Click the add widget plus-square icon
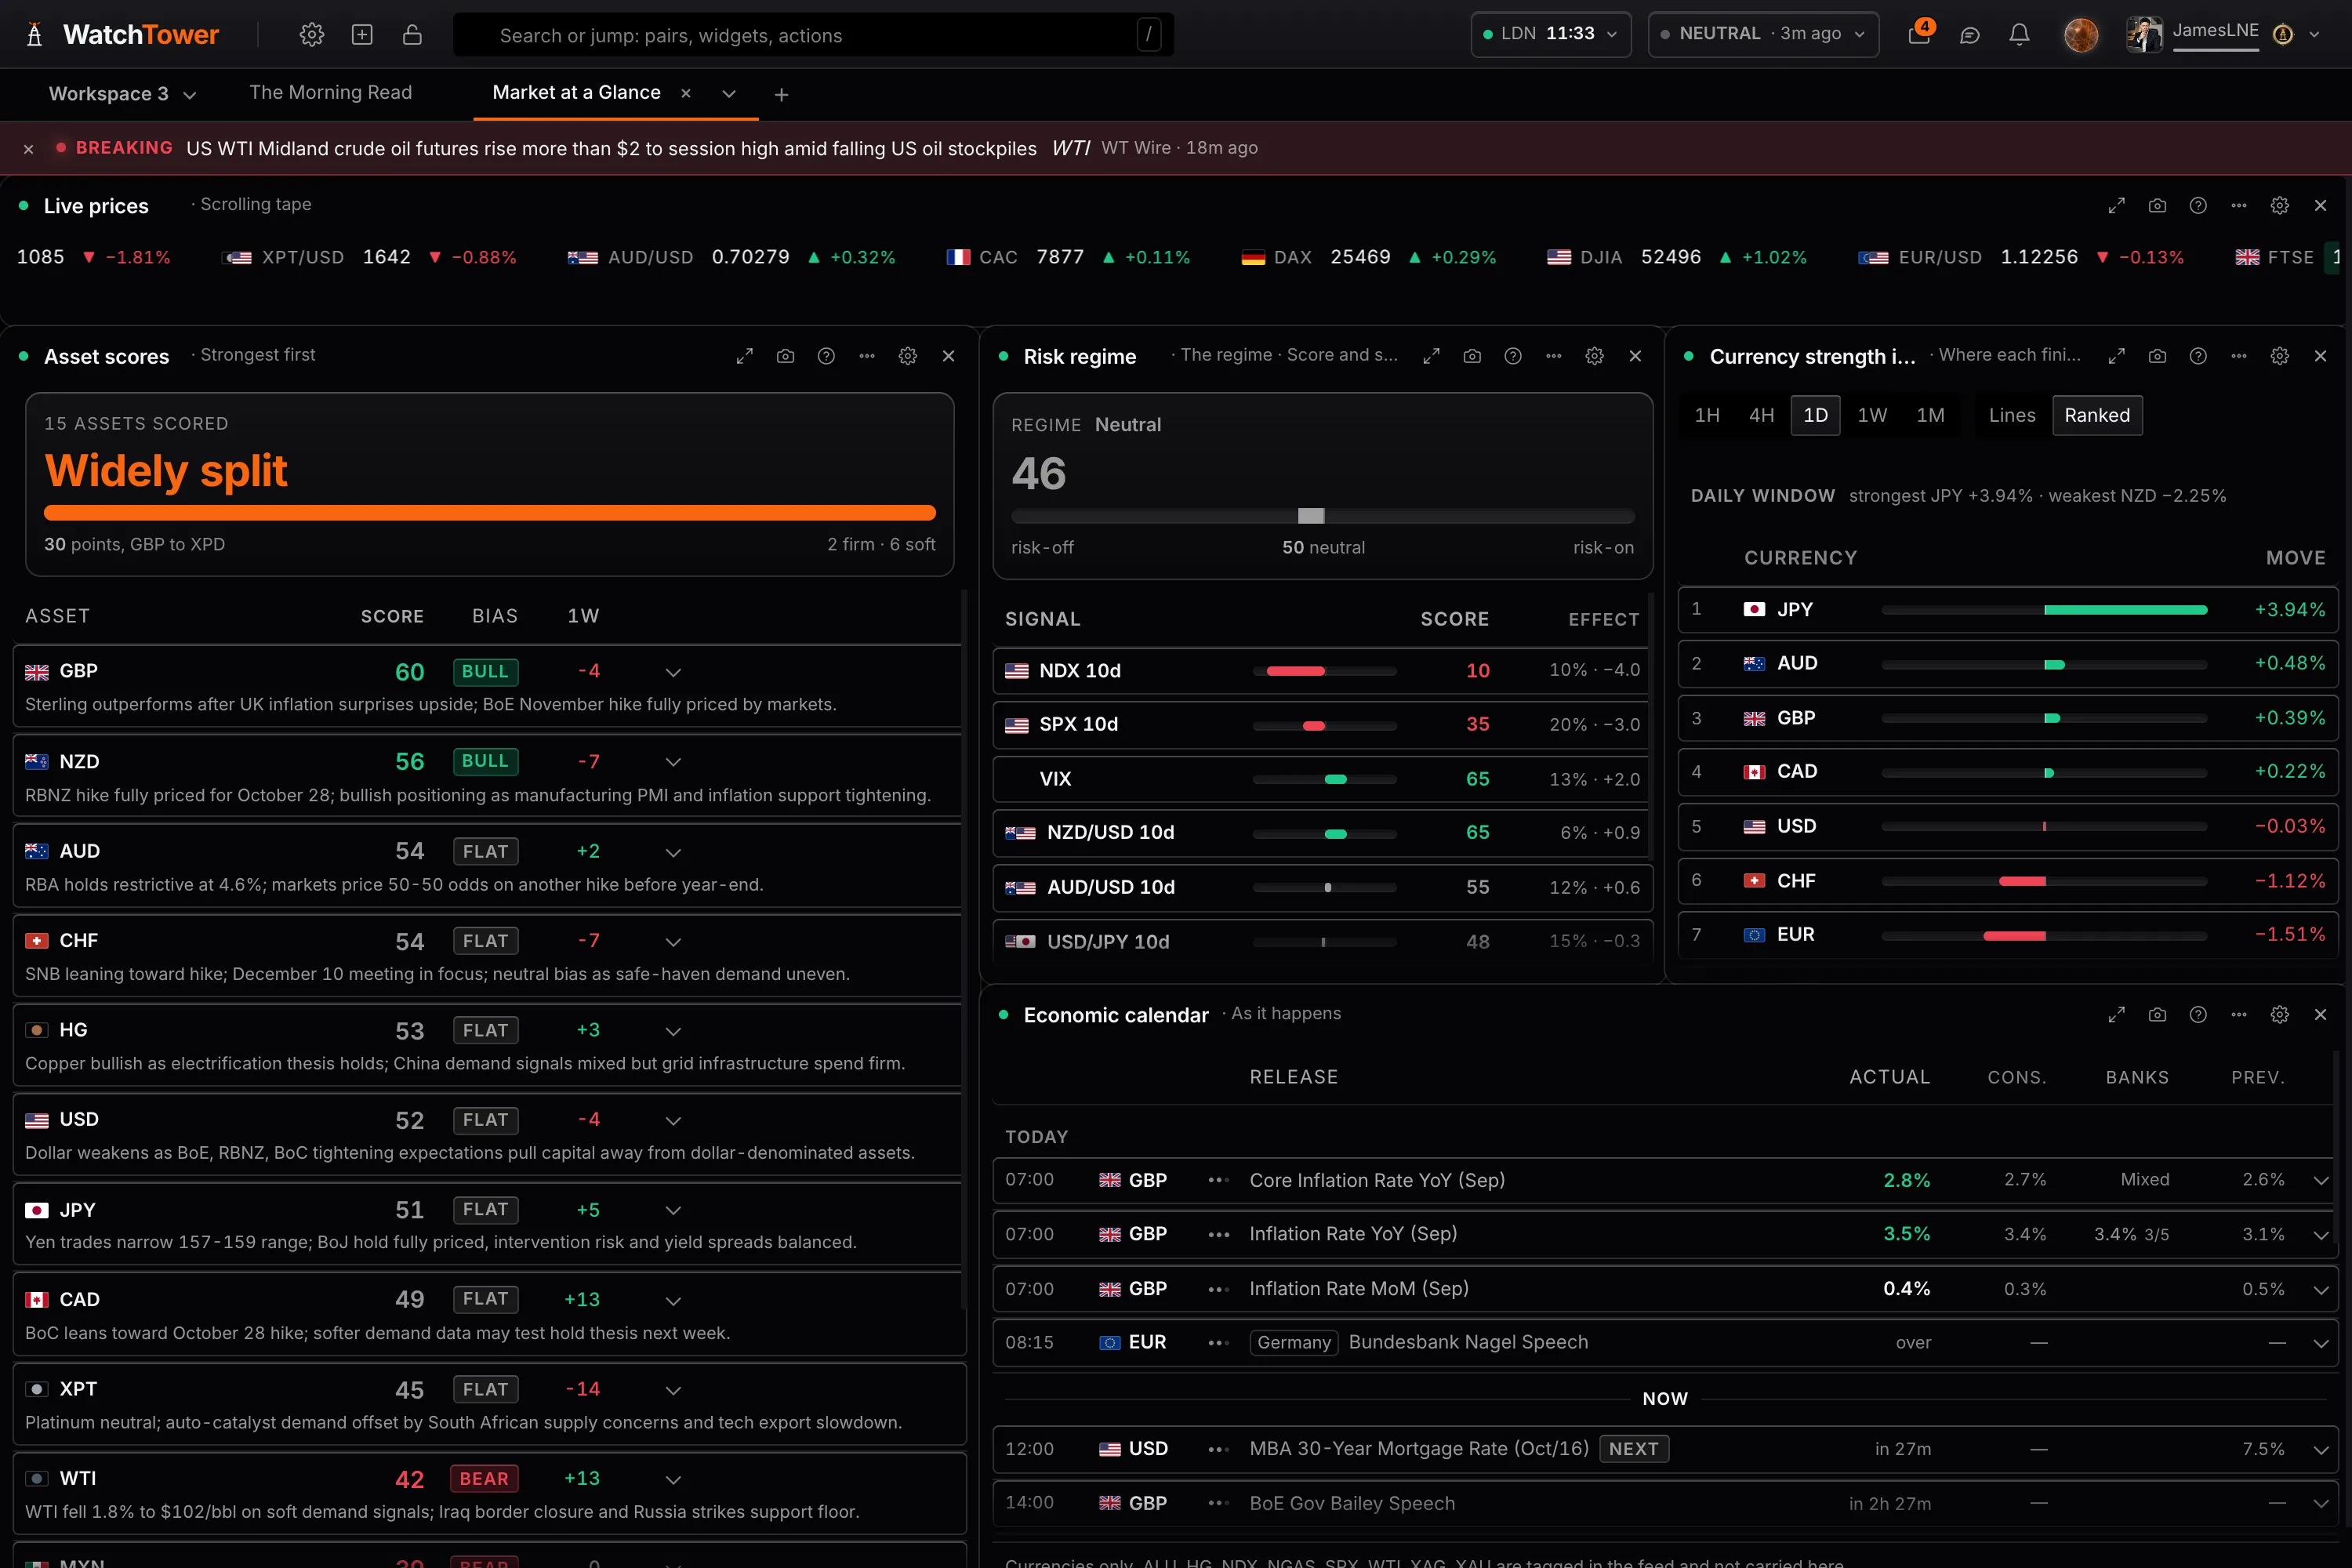2352x1568 pixels. point(362,35)
